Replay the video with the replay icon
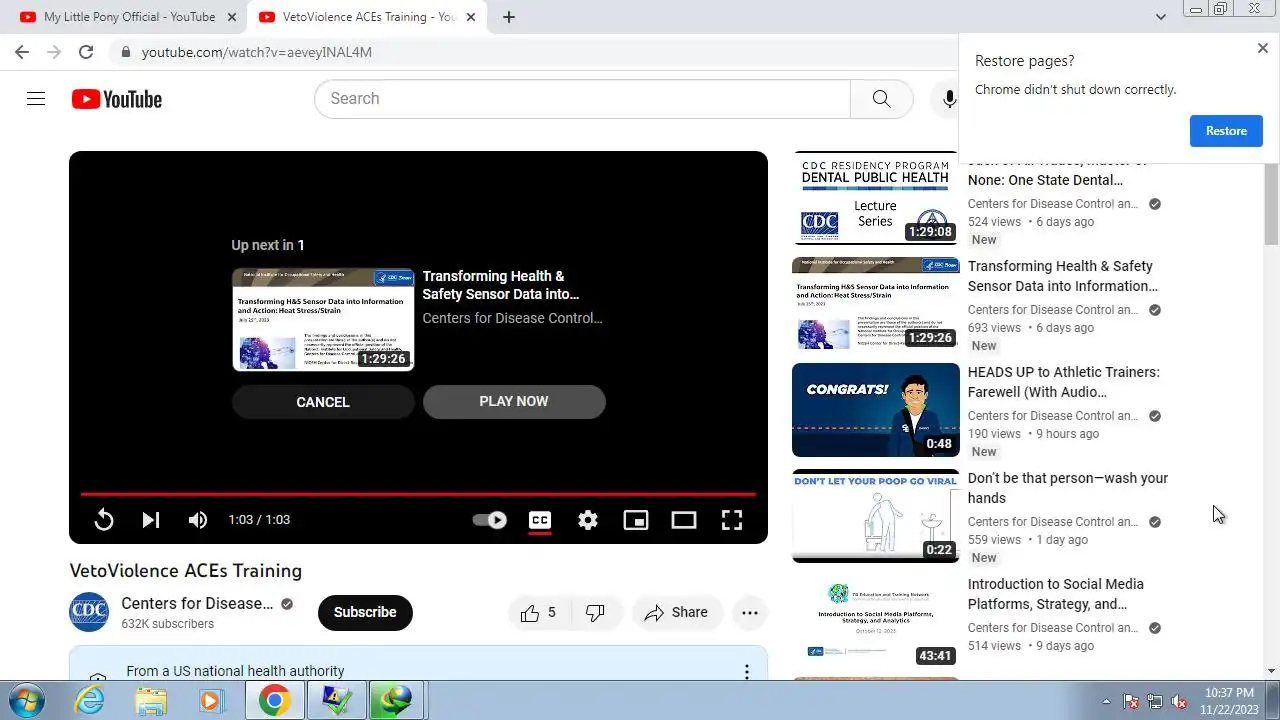Viewport: 1280px width, 720px height. click(104, 520)
